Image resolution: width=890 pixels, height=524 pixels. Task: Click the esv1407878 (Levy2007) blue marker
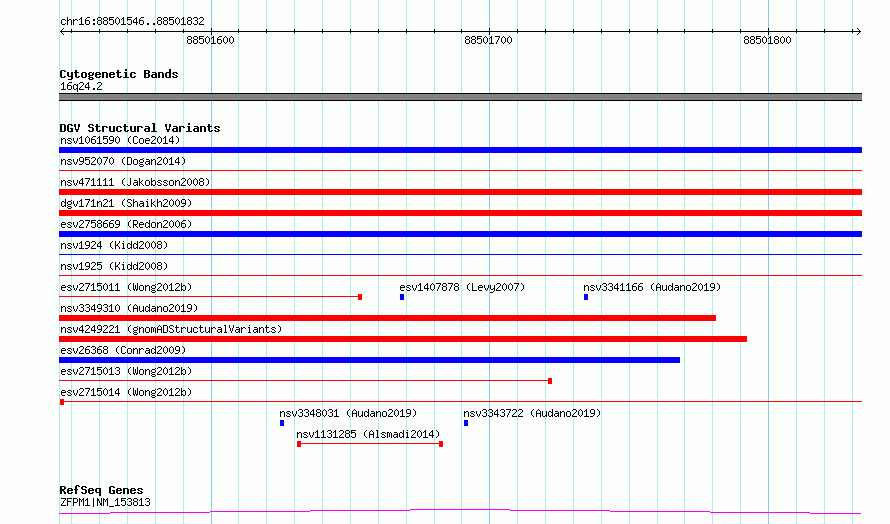click(x=402, y=297)
